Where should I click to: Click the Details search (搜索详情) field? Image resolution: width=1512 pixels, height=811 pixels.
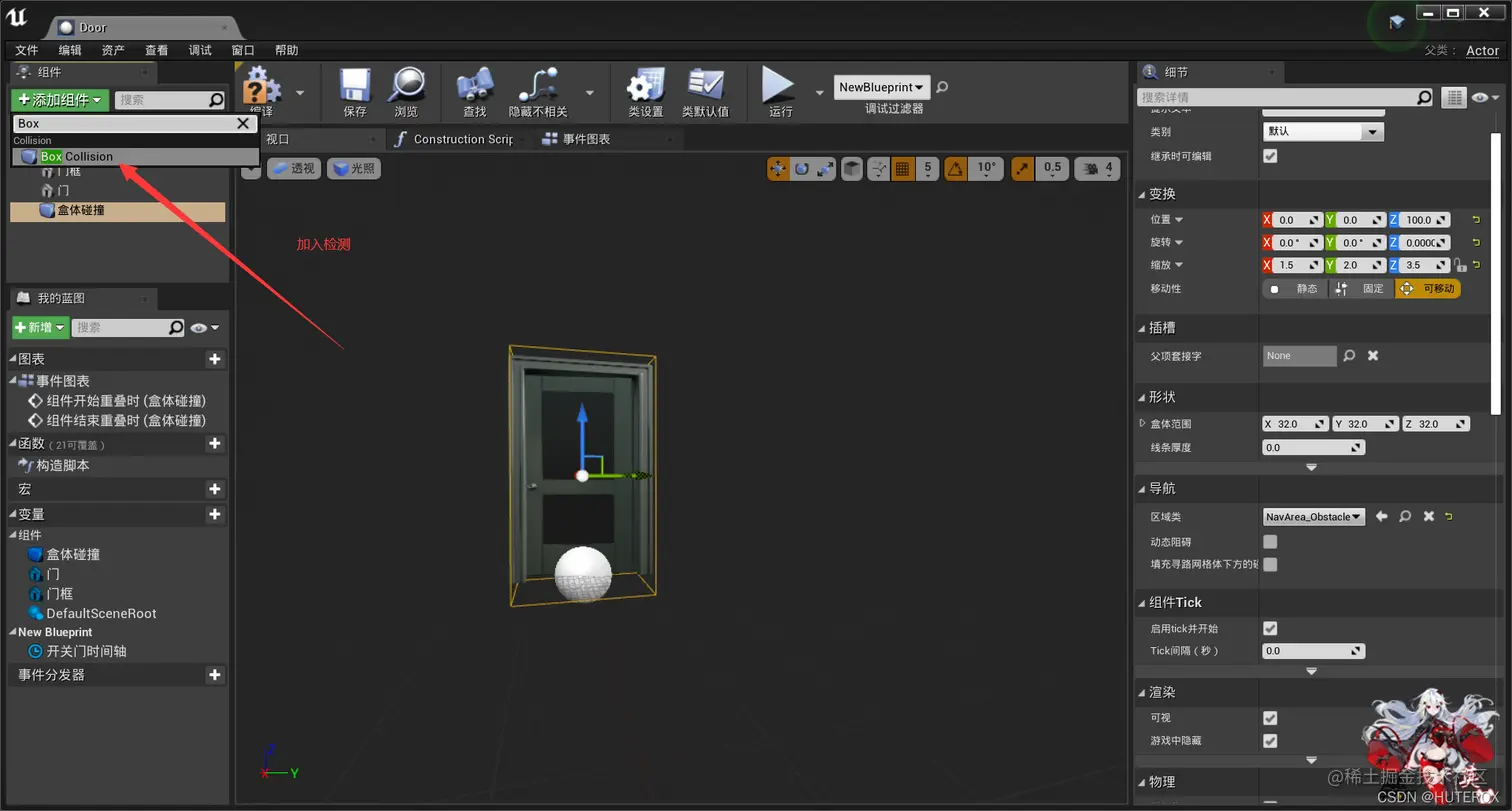pyautogui.click(x=1286, y=97)
